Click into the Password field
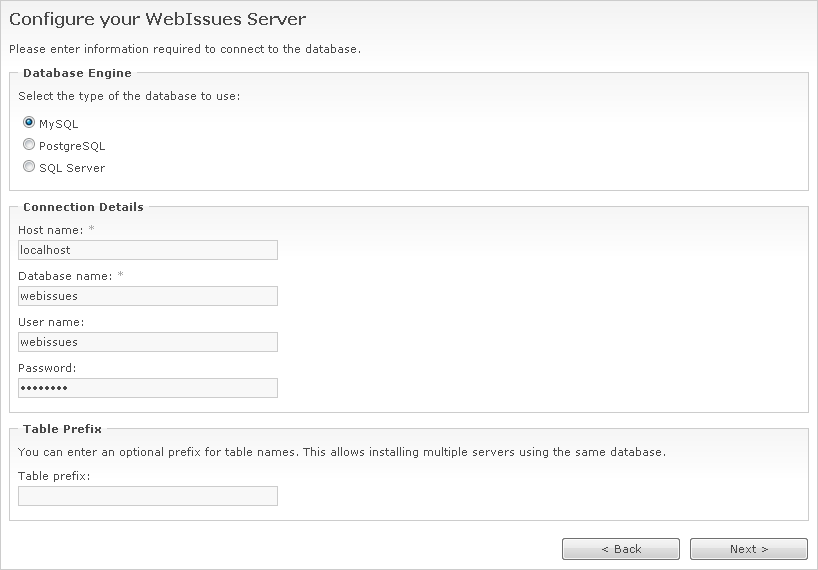The width and height of the screenshot is (818, 570). point(148,387)
